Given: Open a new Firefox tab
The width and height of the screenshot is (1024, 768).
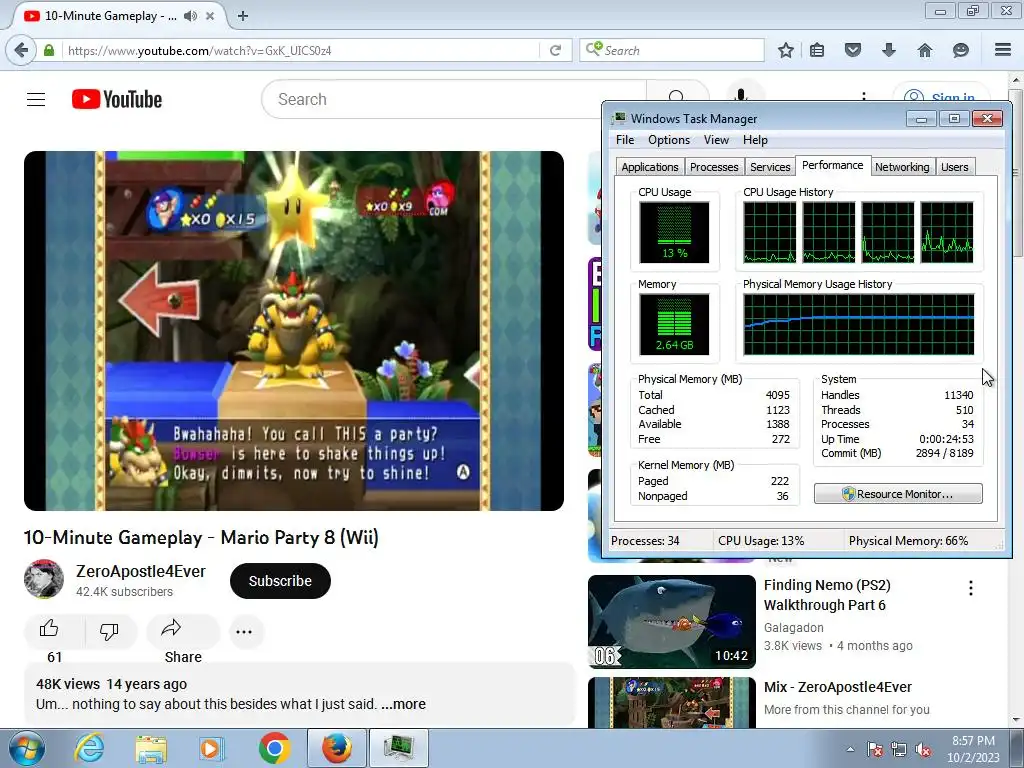Looking at the screenshot, I should [x=242, y=16].
